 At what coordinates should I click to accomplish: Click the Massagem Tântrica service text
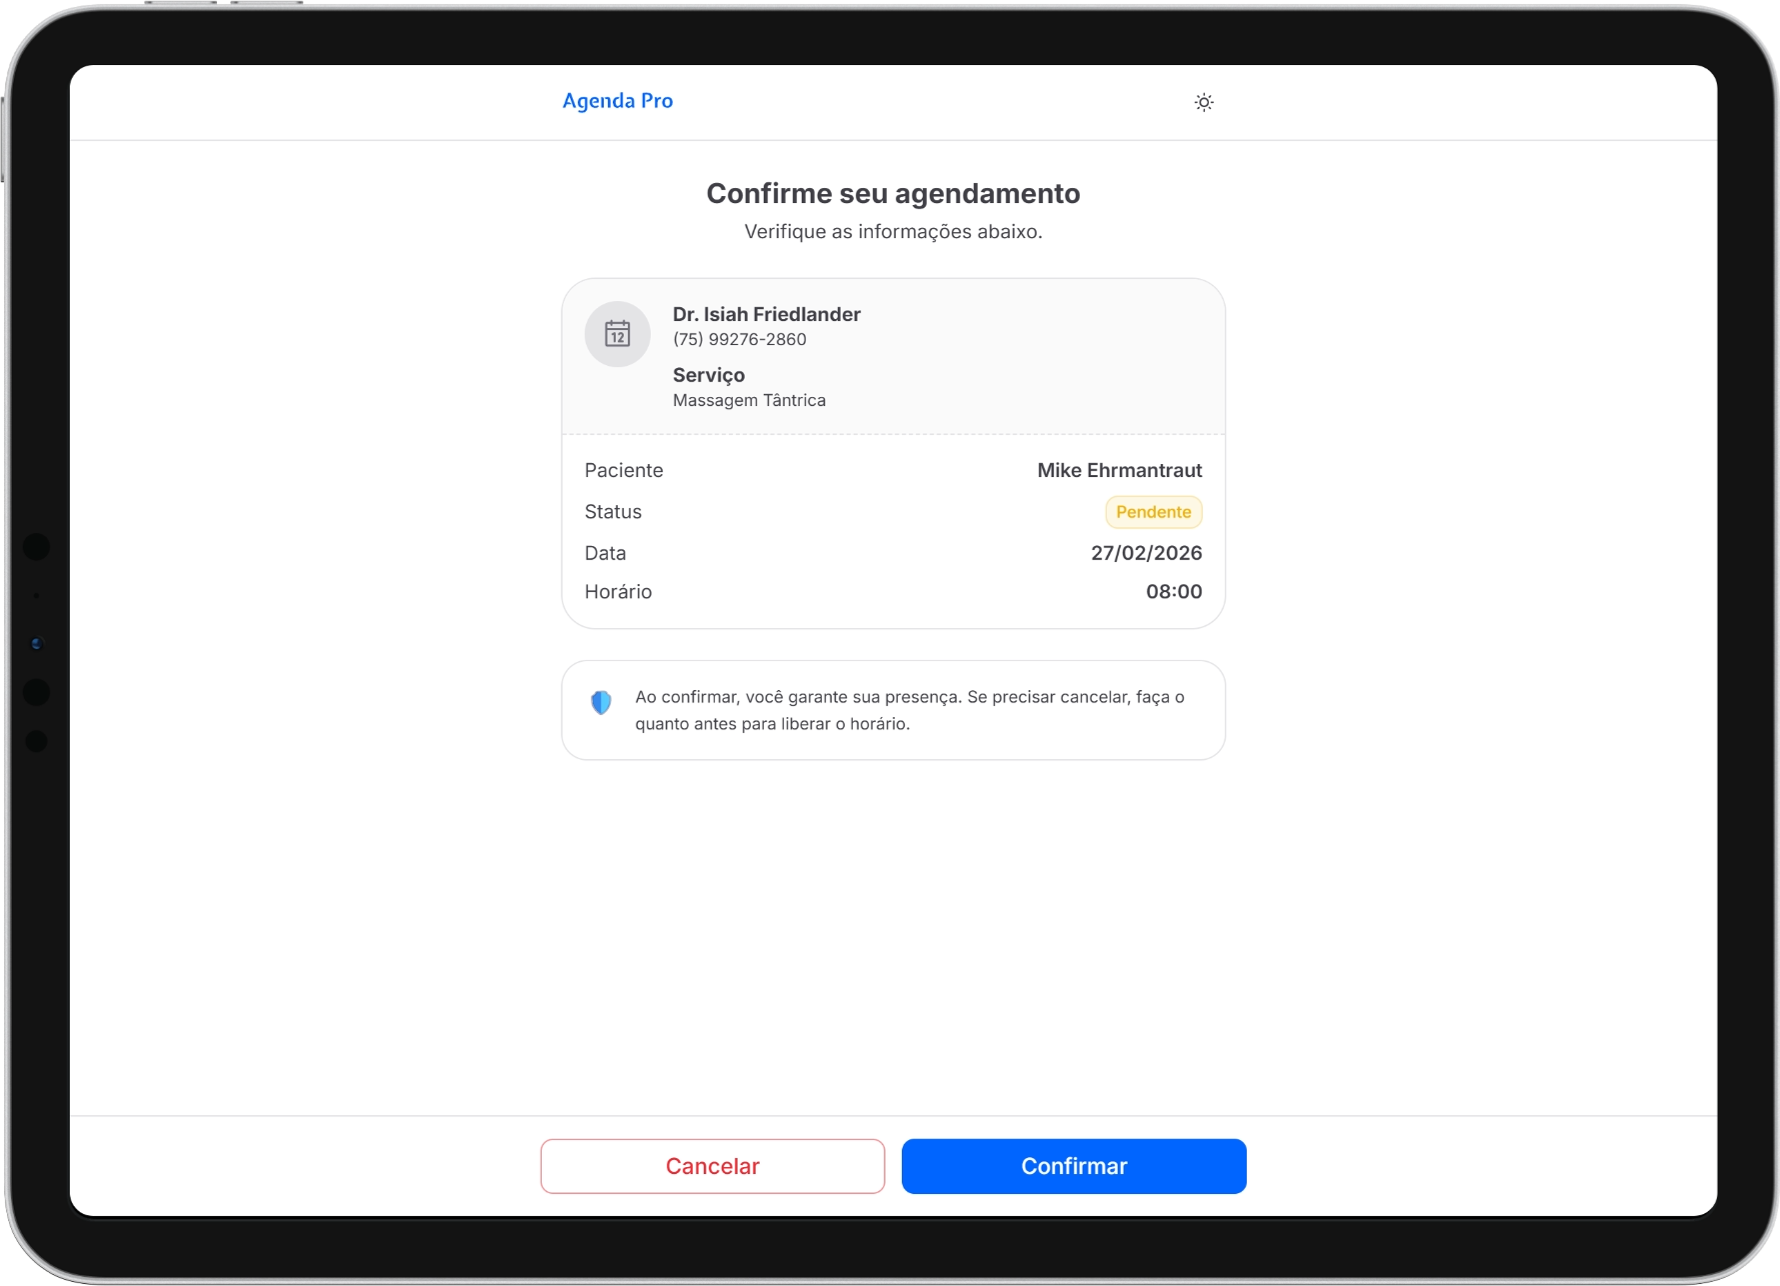tap(749, 400)
